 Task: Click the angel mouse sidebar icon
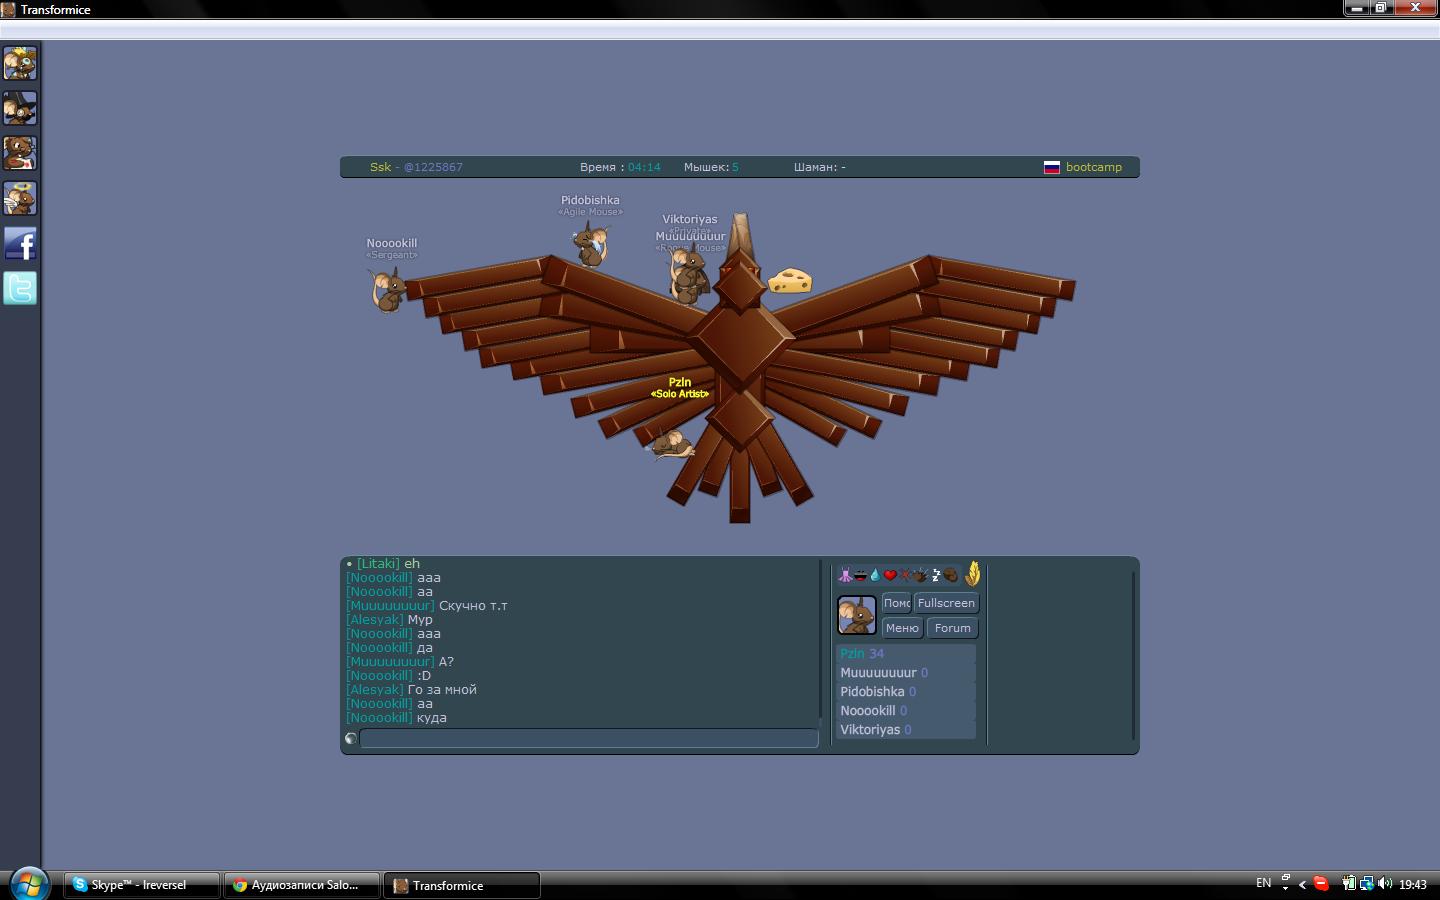tap(20, 199)
